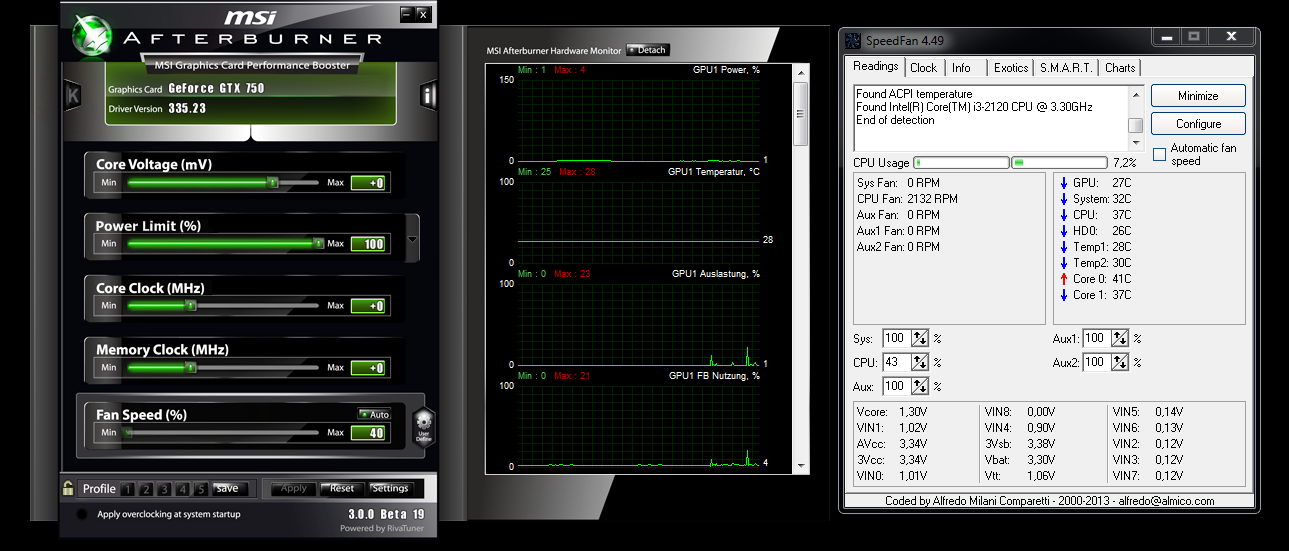Click the Fan Speed value field

point(369,433)
